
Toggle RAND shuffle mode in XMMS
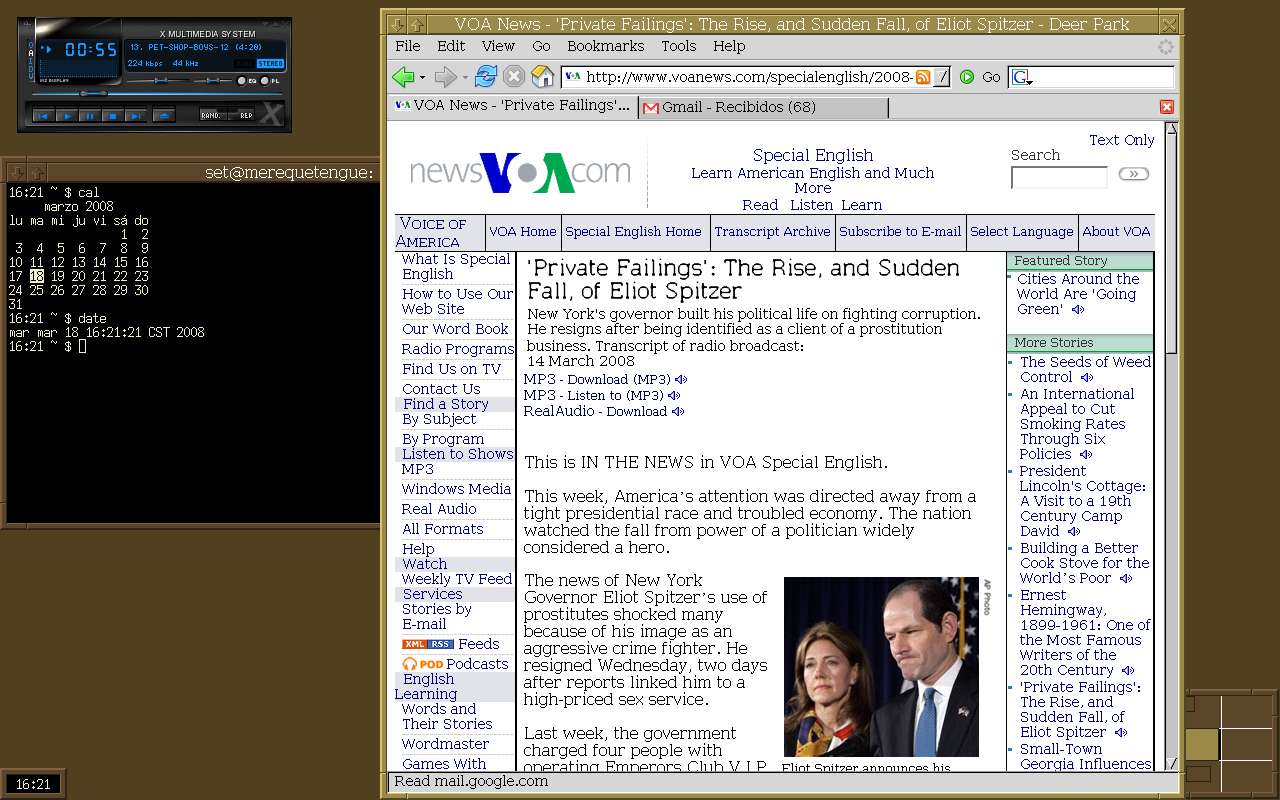(212, 116)
